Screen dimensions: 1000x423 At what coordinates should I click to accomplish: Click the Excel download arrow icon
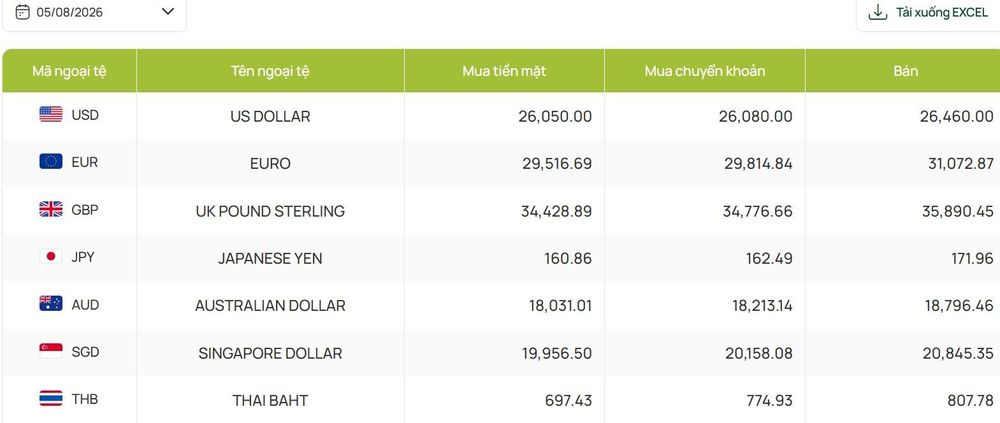pyautogui.click(x=878, y=12)
